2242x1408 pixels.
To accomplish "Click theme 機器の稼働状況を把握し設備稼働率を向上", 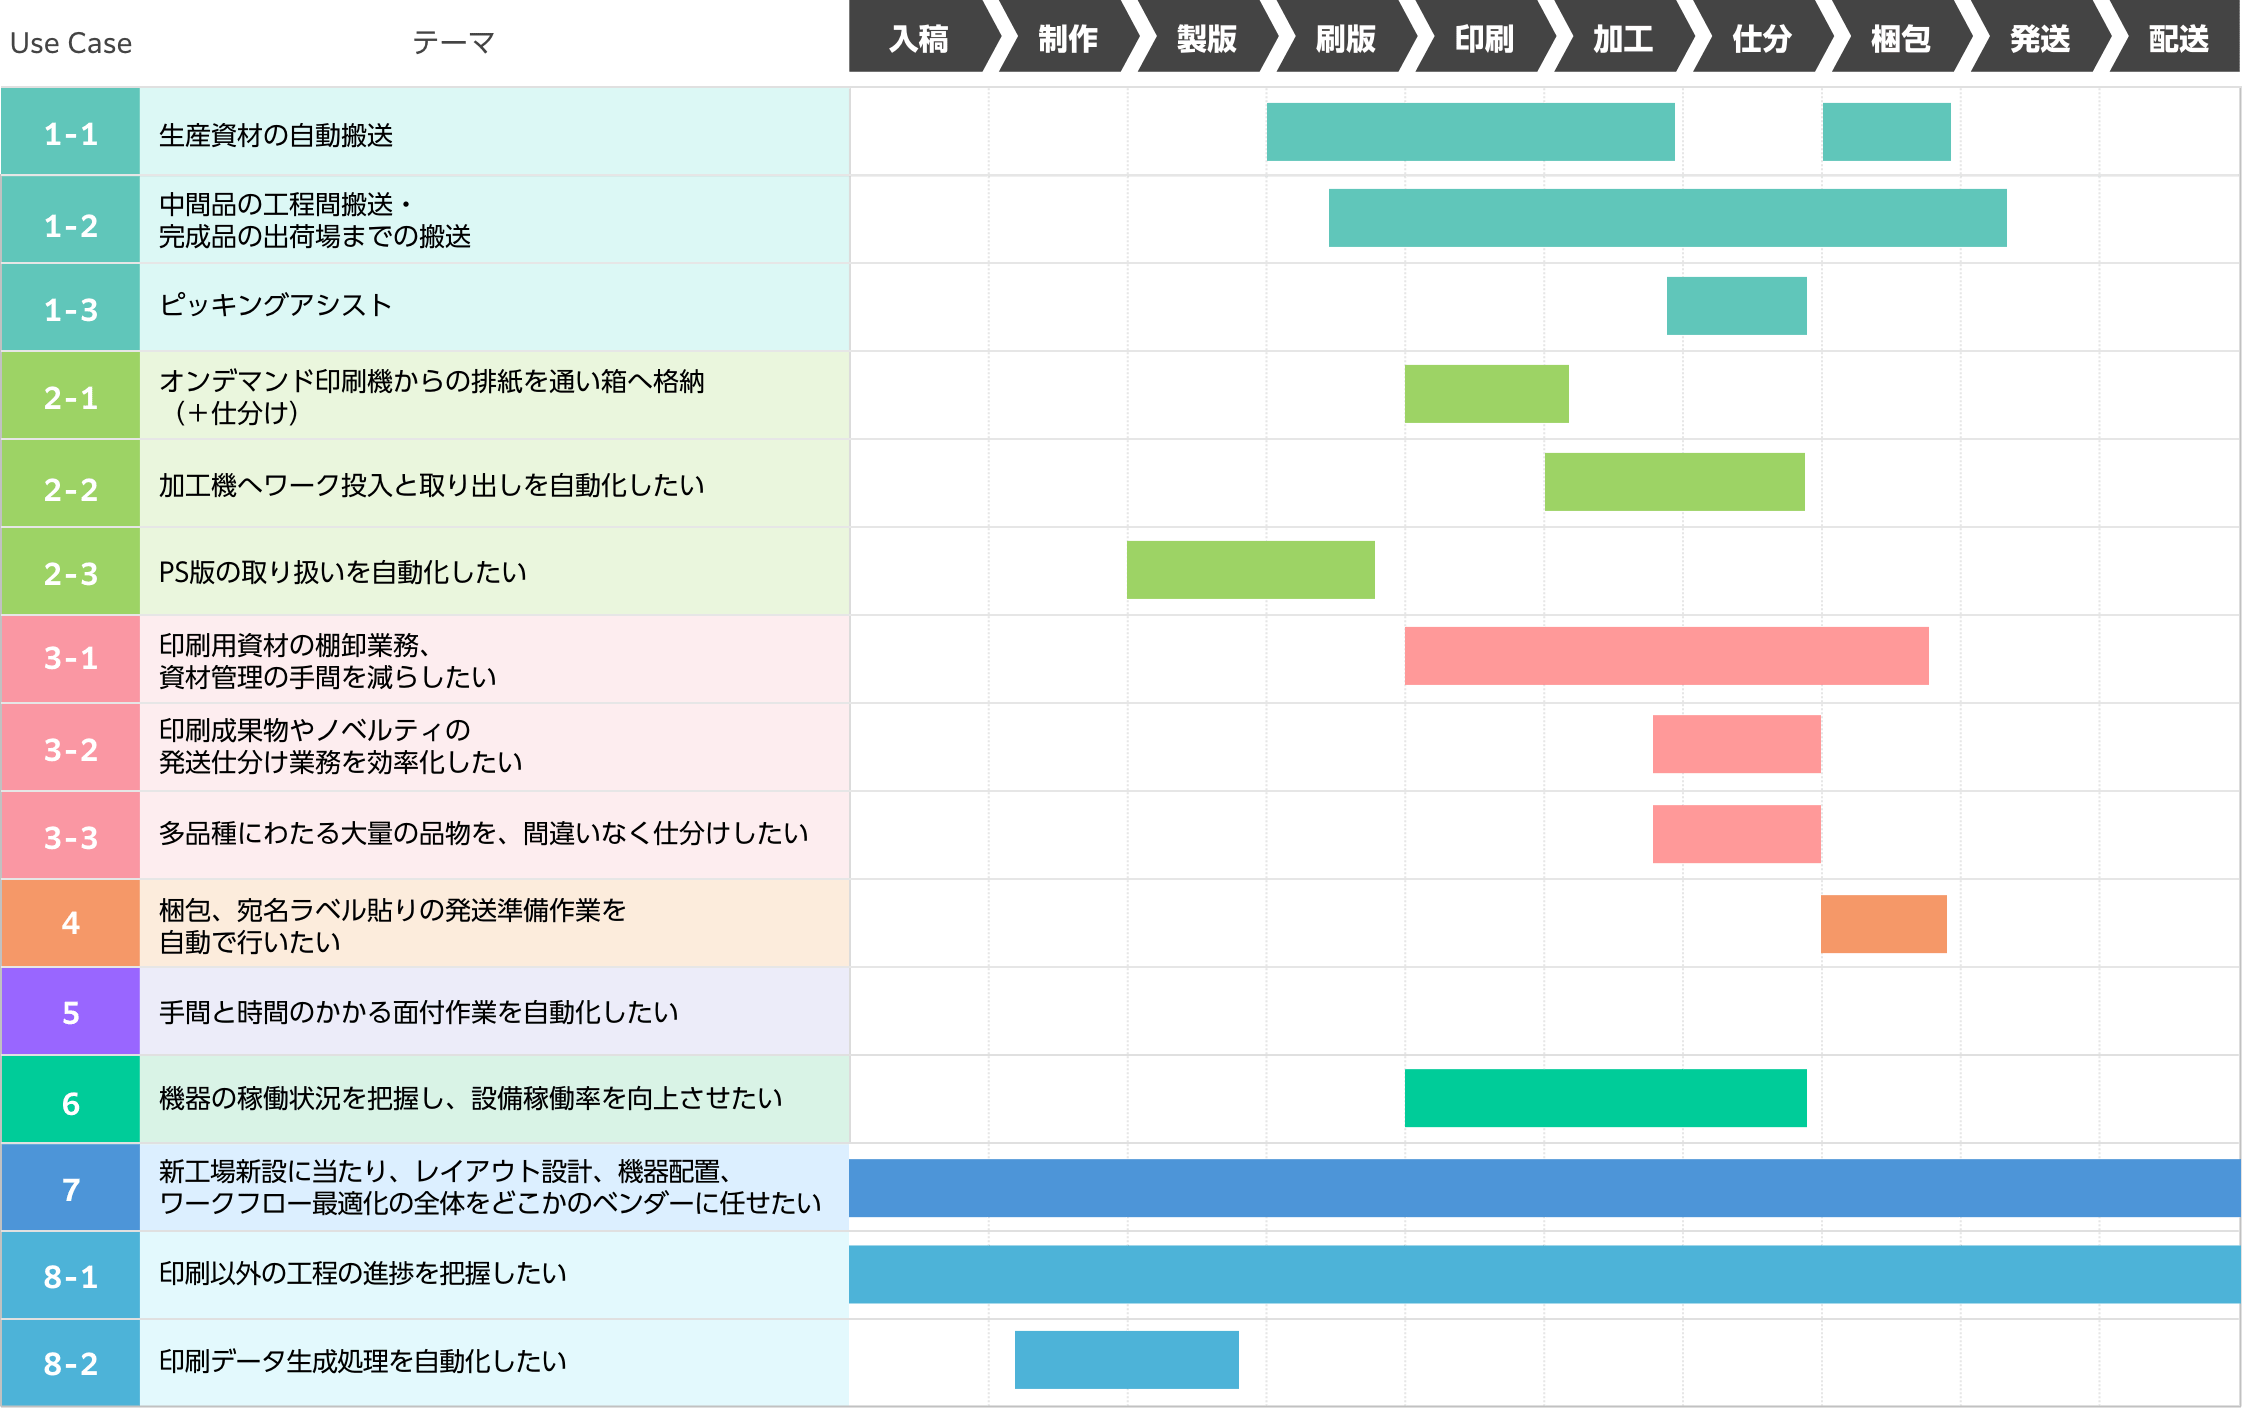I will (471, 1098).
